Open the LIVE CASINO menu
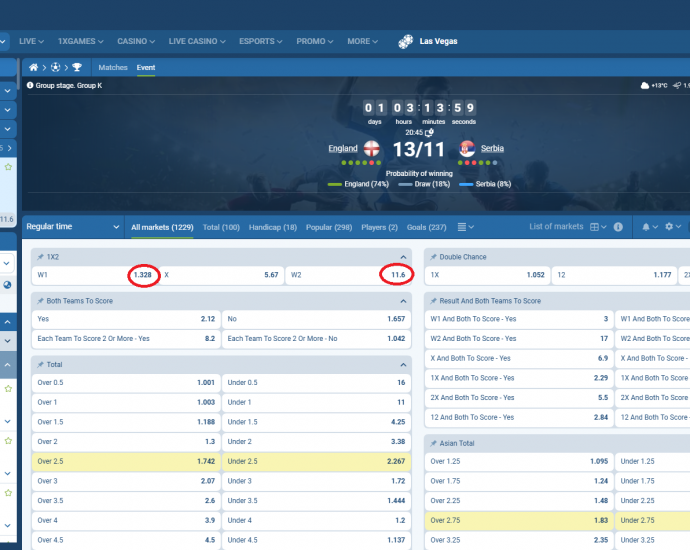 (x=197, y=41)
